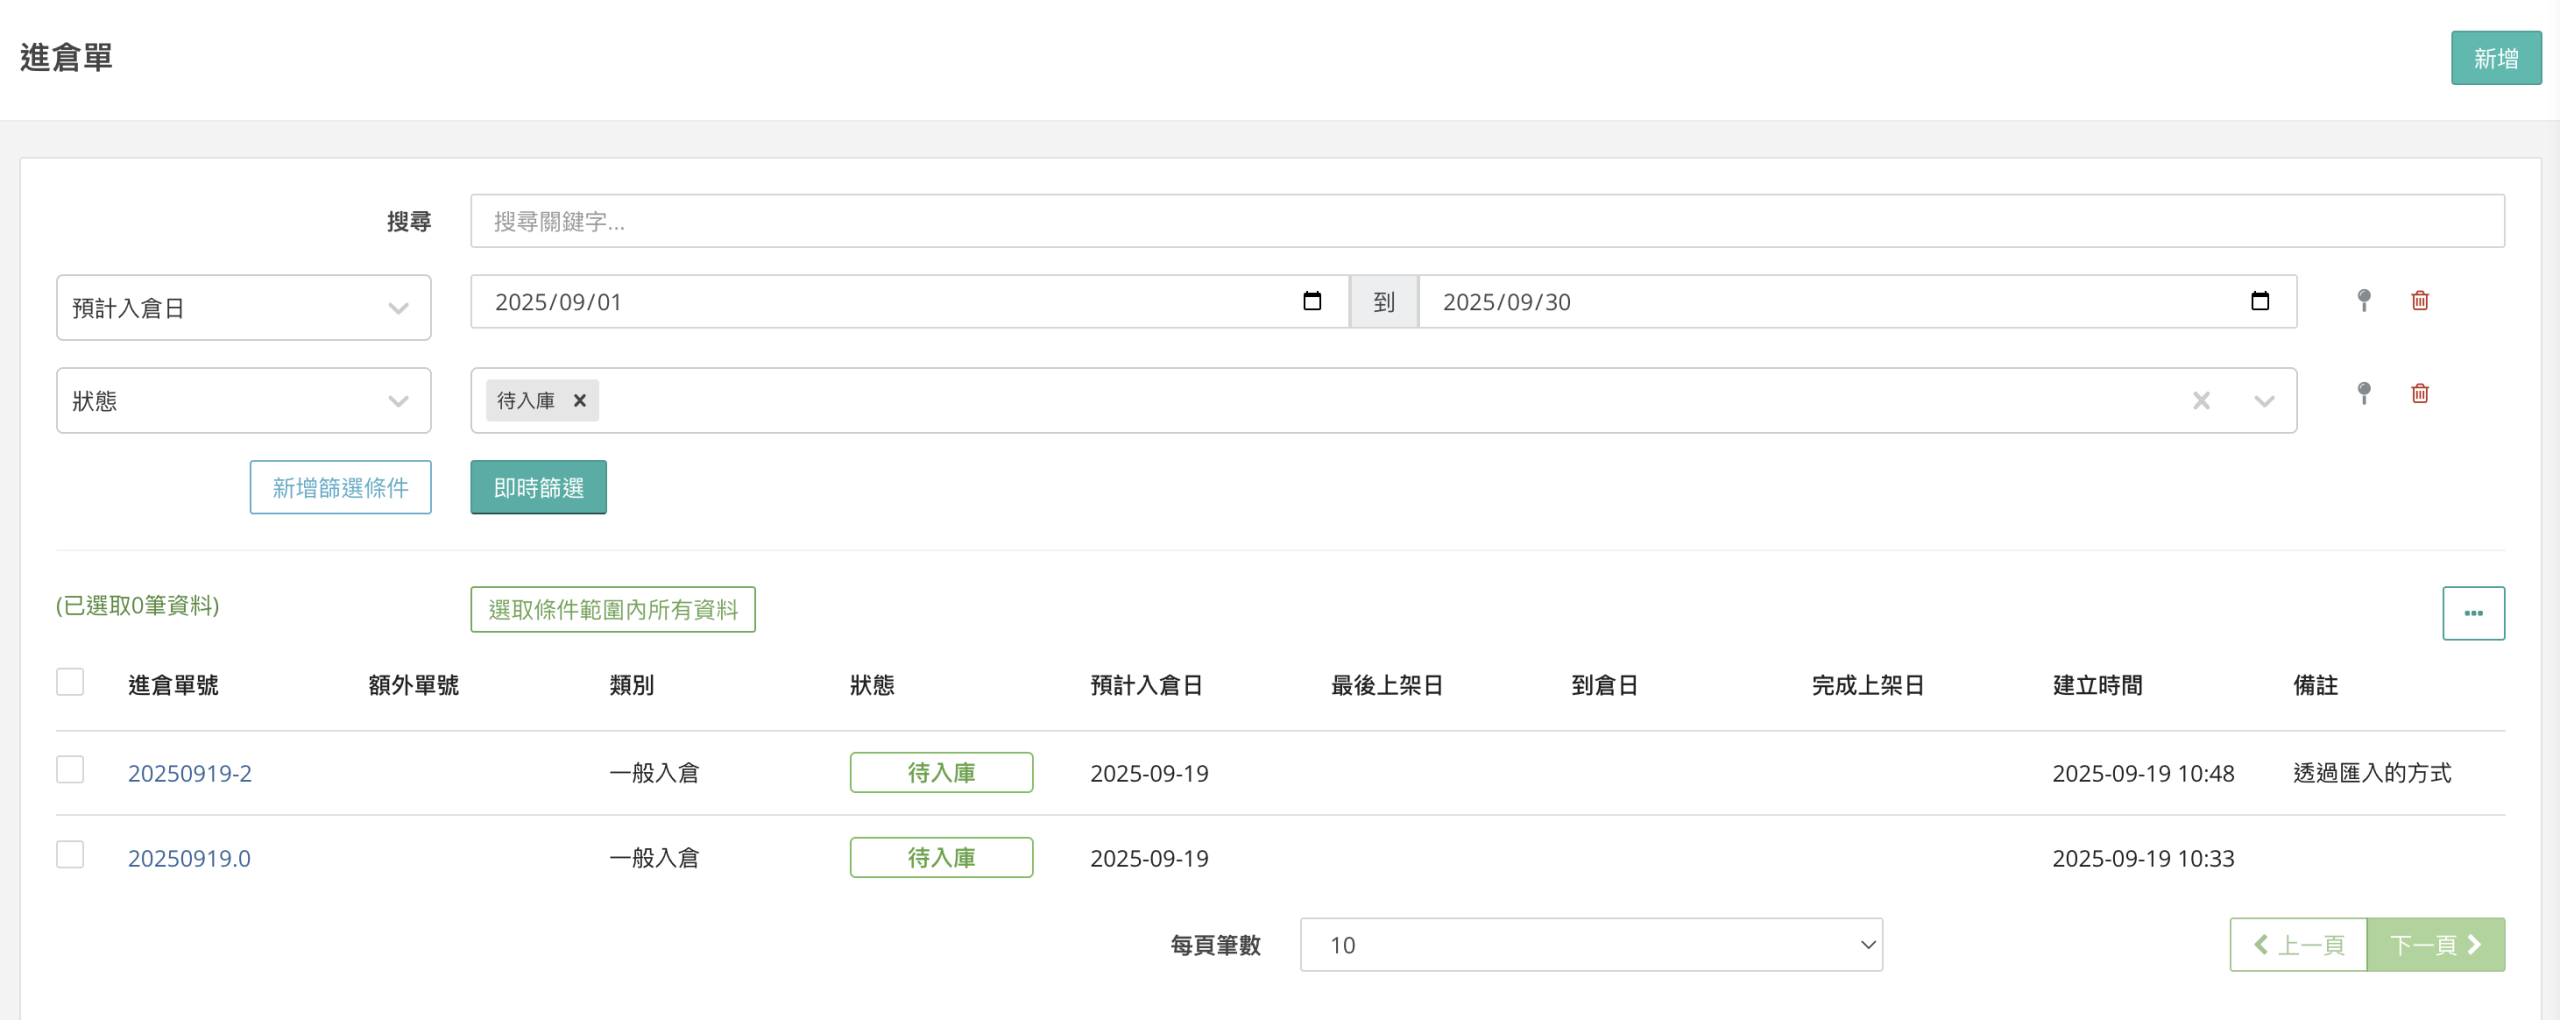This screenshot has width=2560, height=1020.
Task: Apply filters with 即時篩選 button
Action: (x=538, y=488)
